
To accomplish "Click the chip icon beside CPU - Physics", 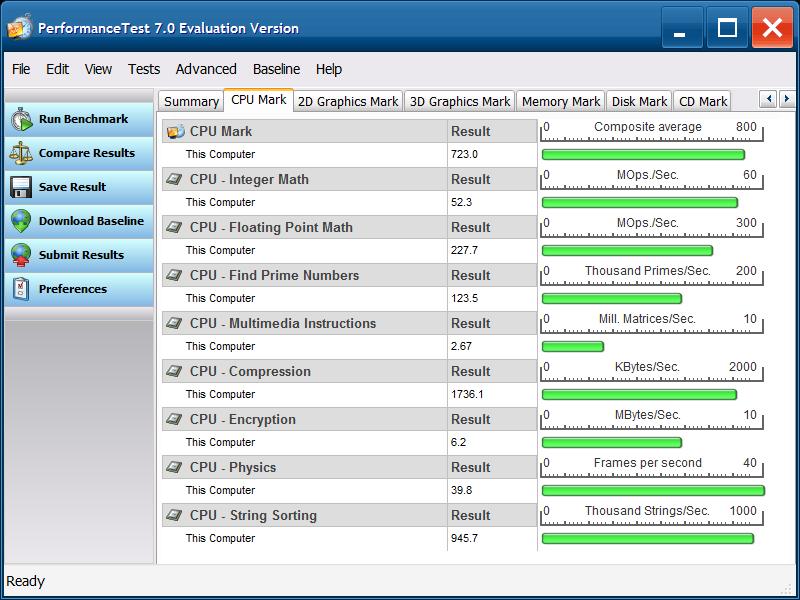I will (174, 467).
